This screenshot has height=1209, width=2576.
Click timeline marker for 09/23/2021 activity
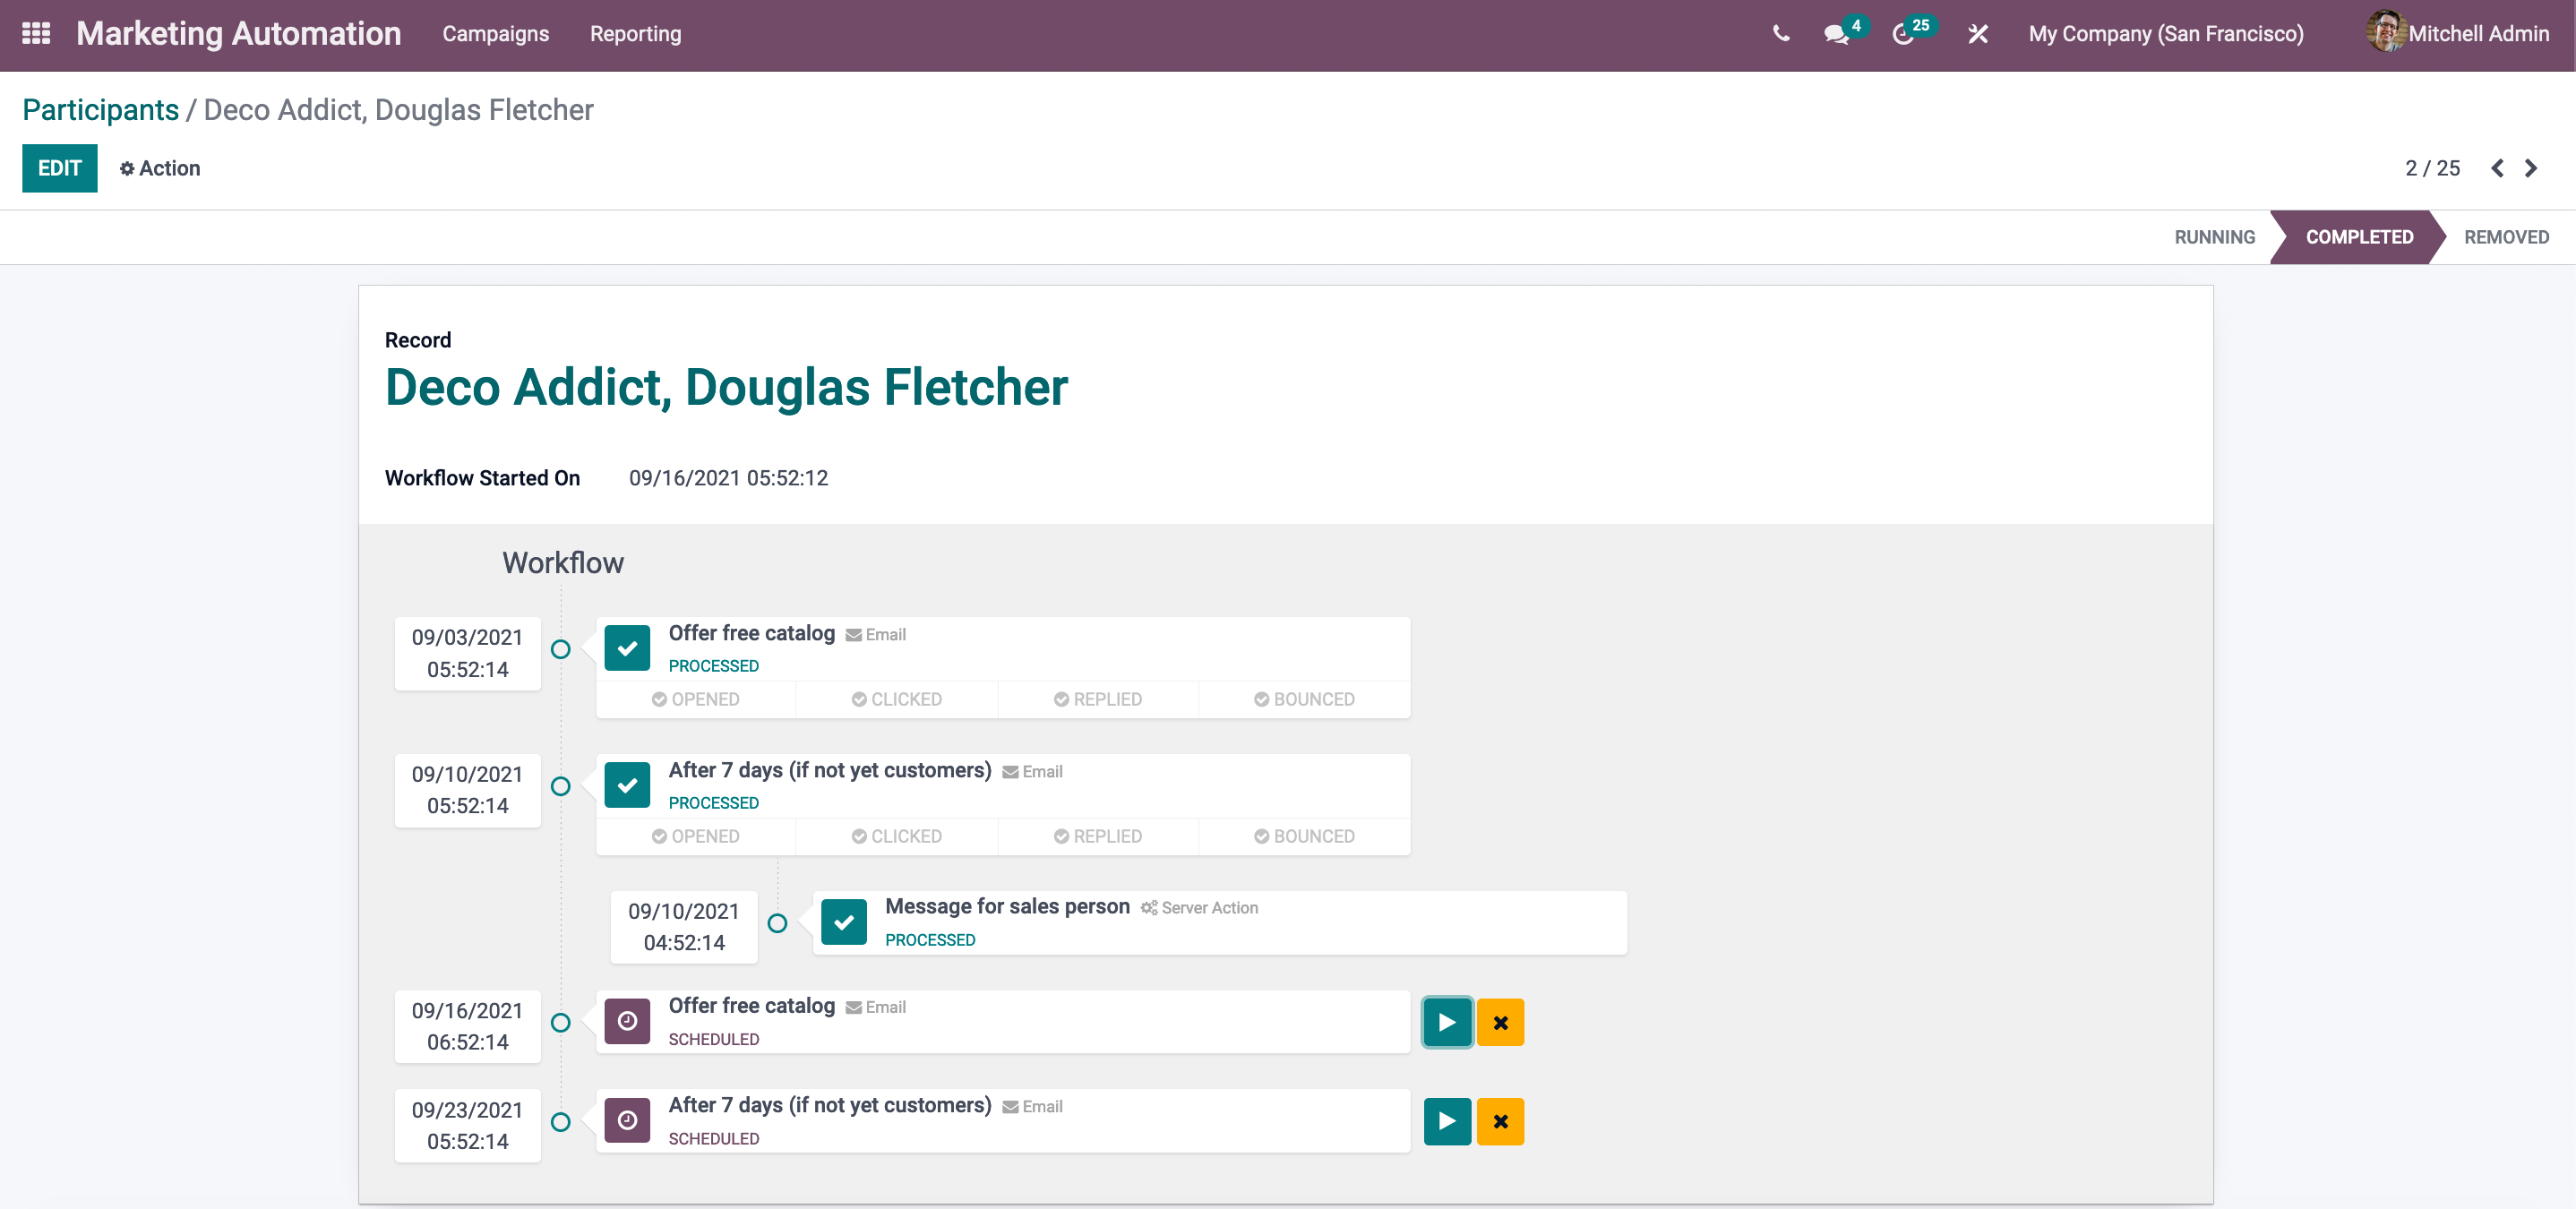coord(561,1122)
